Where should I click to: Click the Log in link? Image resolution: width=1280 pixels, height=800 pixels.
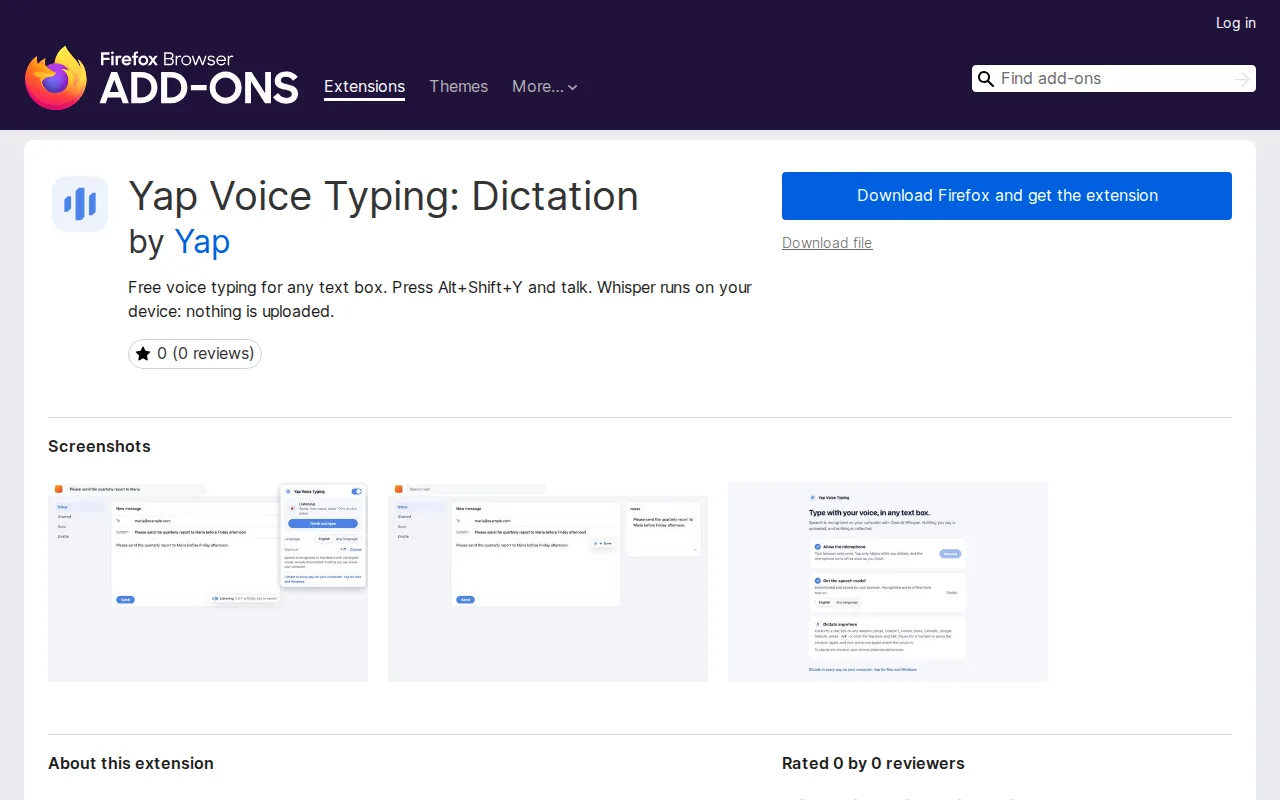point(1236,23)
